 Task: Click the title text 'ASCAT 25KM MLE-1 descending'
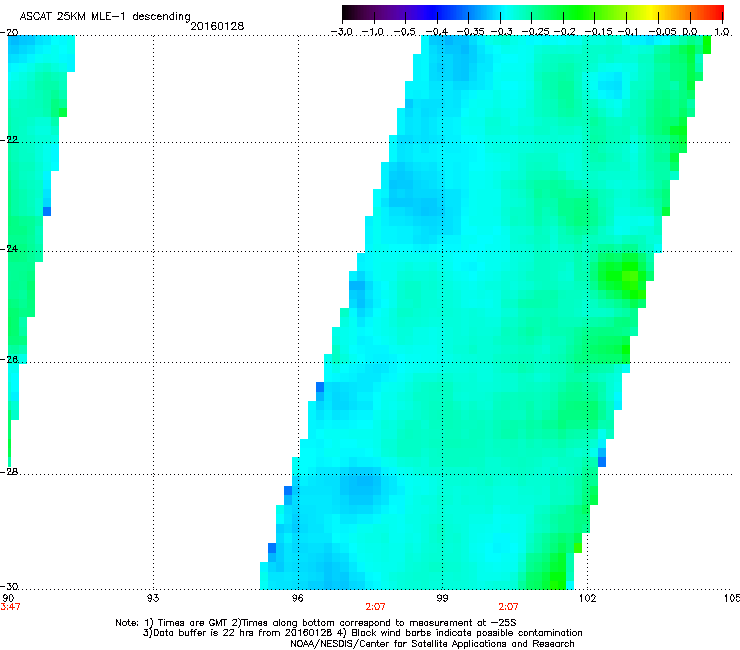[105, 17]
